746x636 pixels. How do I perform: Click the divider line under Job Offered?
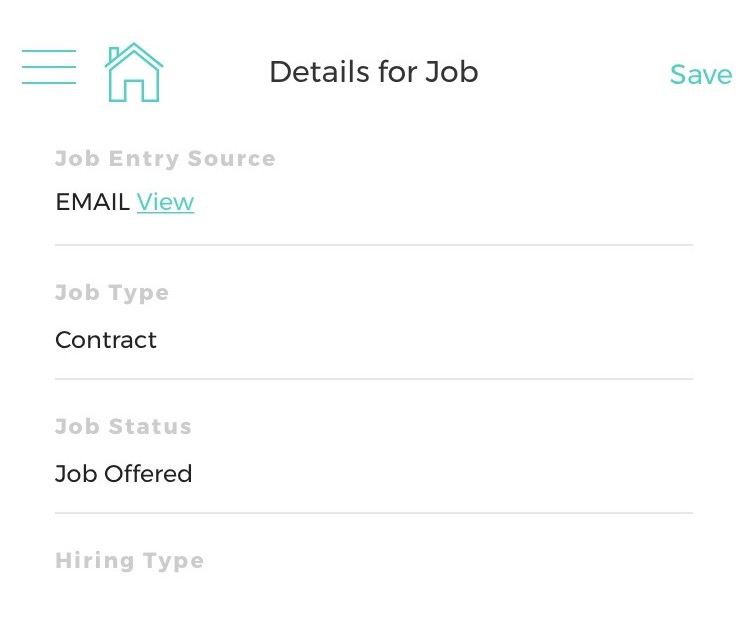click(x=373, y=513)
